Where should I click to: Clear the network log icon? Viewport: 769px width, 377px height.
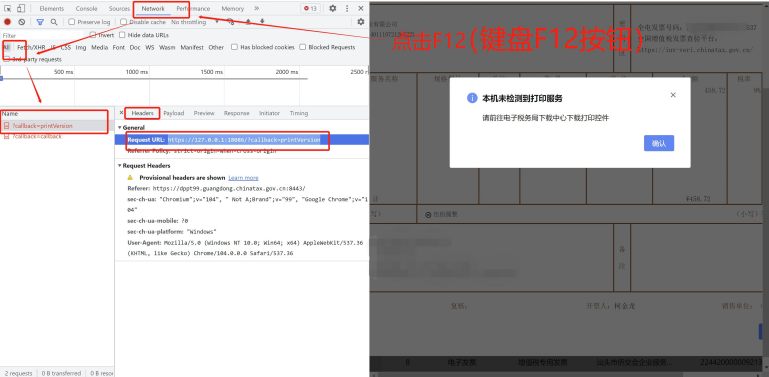(22, 22)
